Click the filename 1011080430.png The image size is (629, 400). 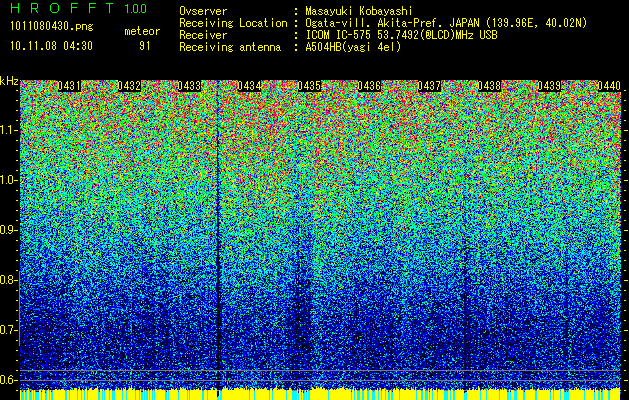(x=52, y=27)
